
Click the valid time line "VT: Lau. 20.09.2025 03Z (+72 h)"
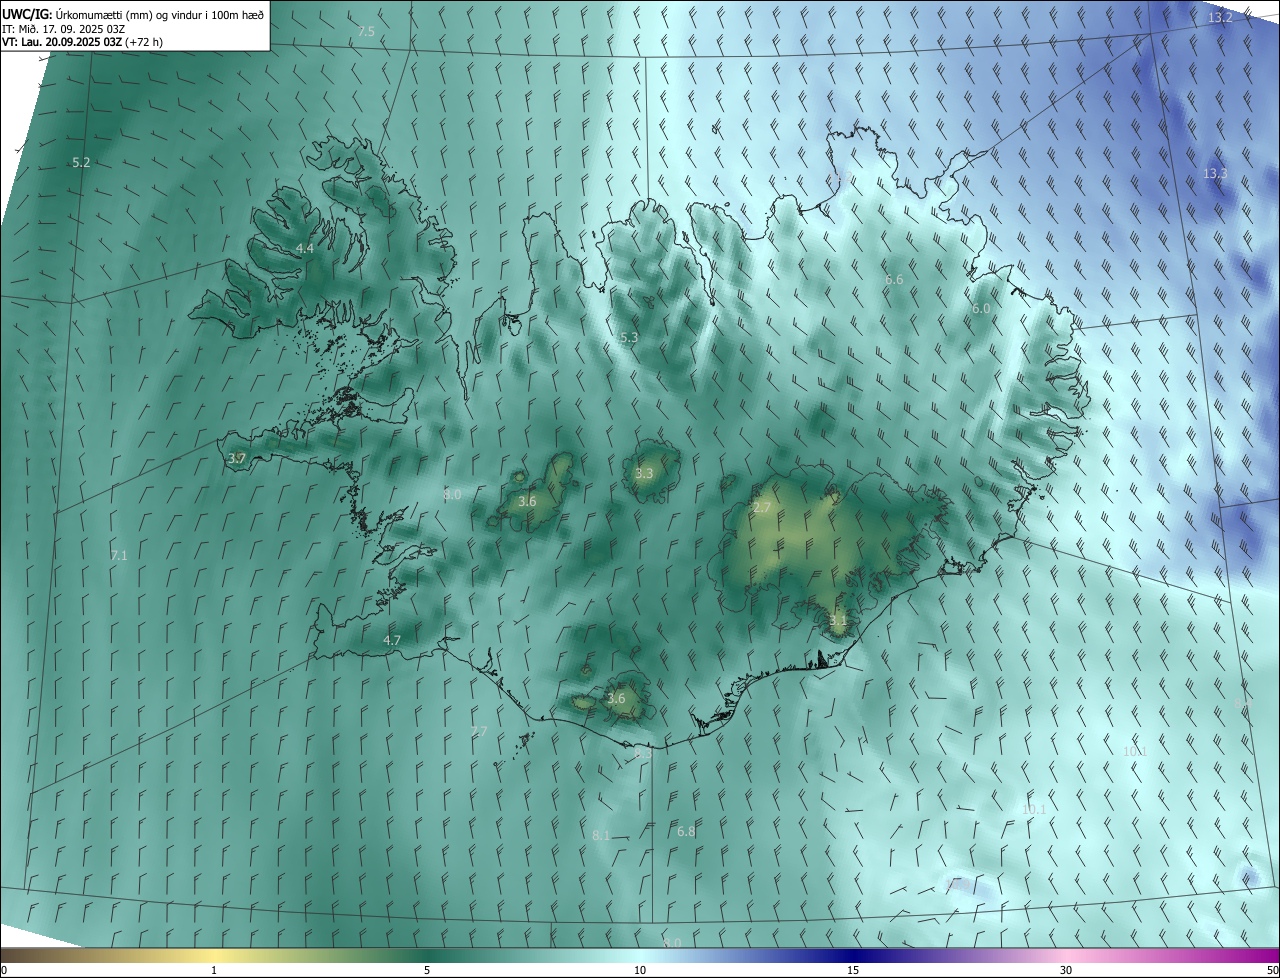[x=83, y=42]
